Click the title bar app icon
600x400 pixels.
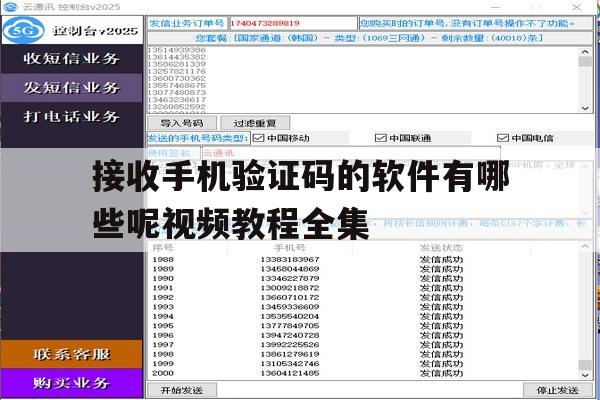click(10, 7)
